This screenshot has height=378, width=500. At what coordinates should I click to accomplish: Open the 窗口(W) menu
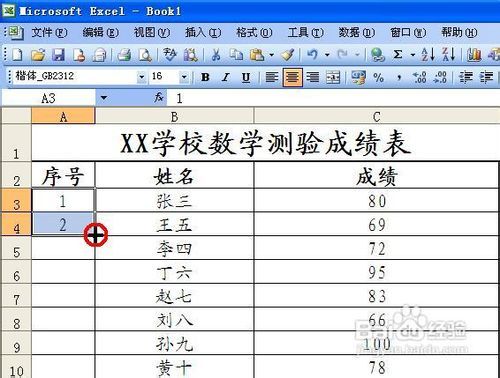(408, 32)
